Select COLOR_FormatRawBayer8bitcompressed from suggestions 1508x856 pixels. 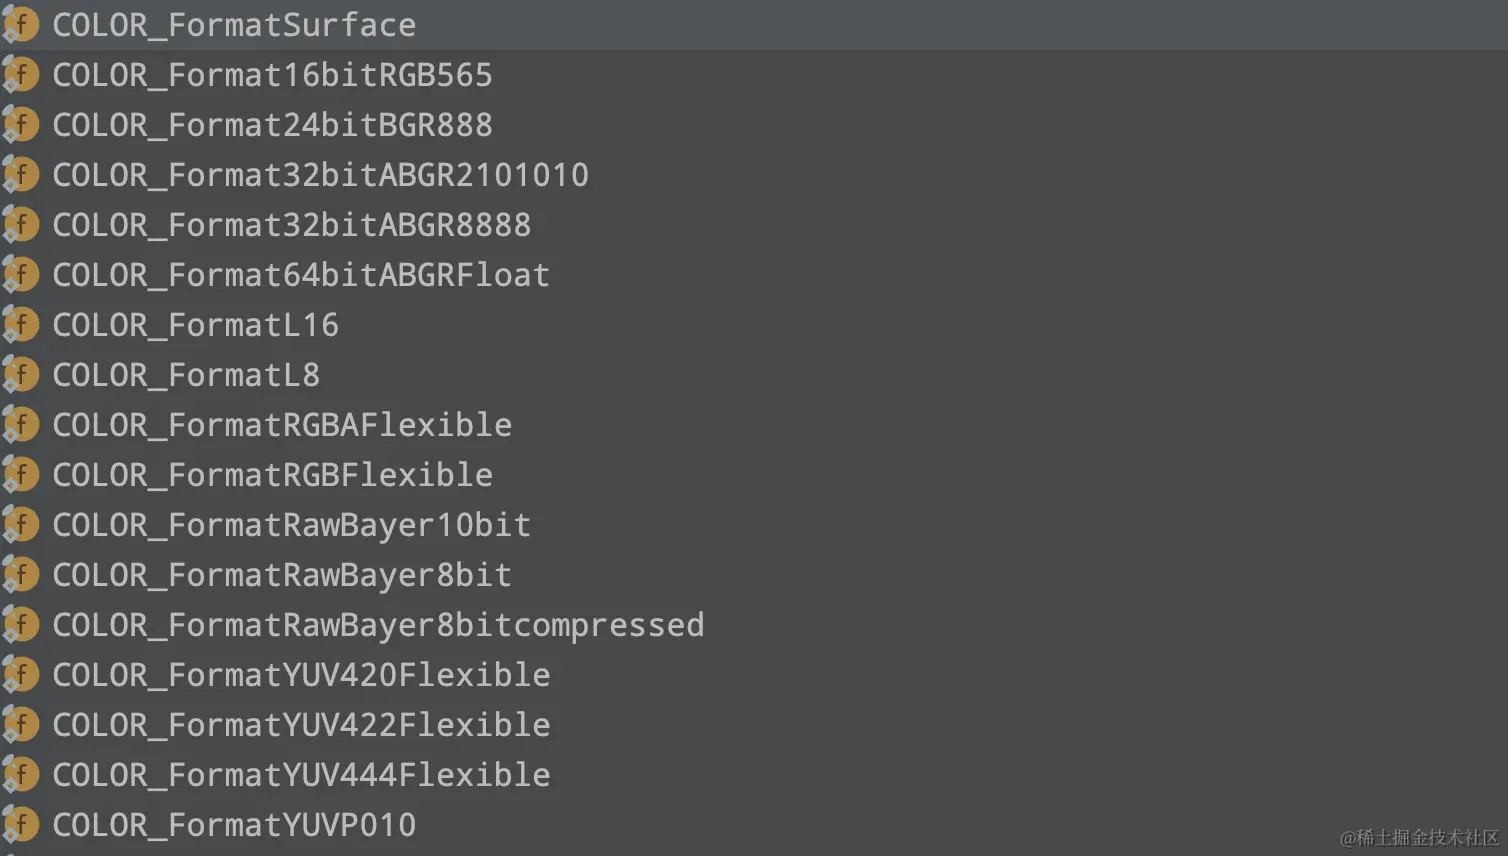pyautogui.click(x=378, y=625)
